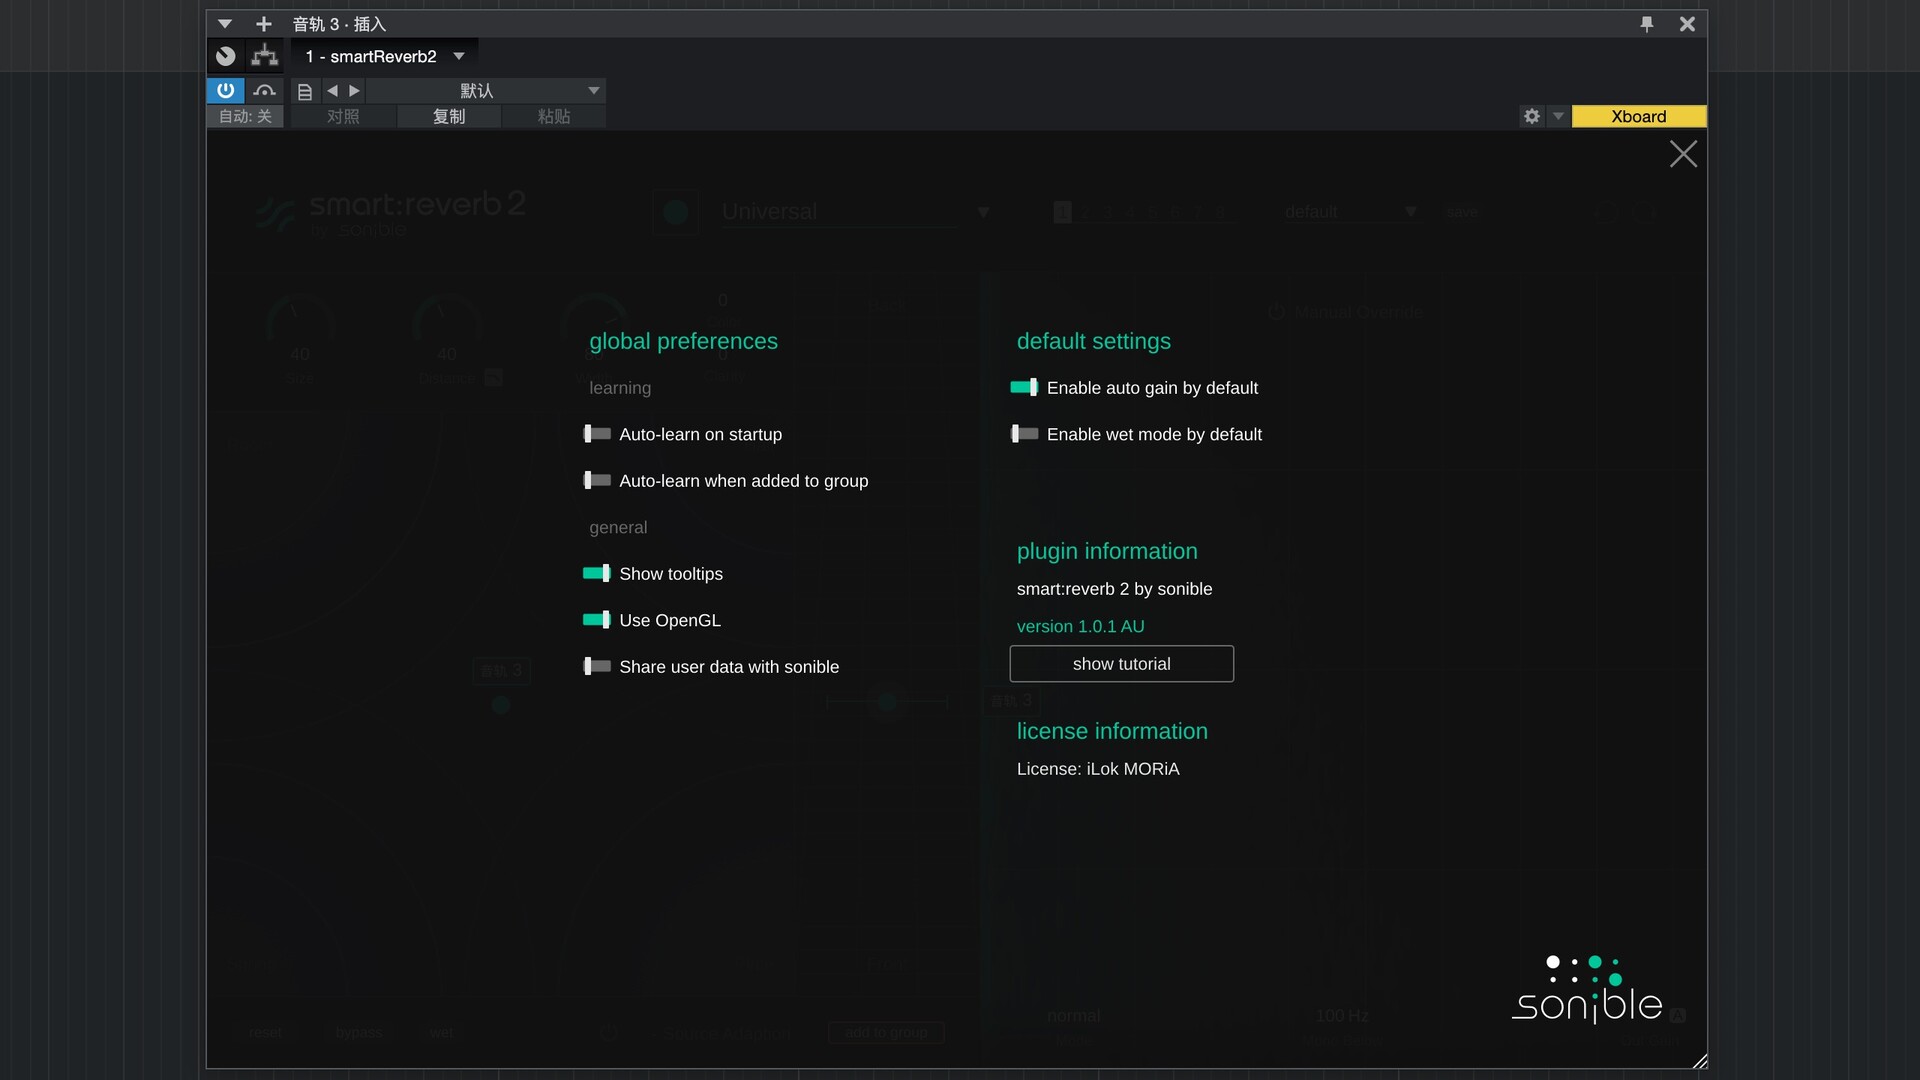The width and height of the screenshot is (1920, 1080).
Task: Open the gear settings icon
Action: tap(1531, 116)
